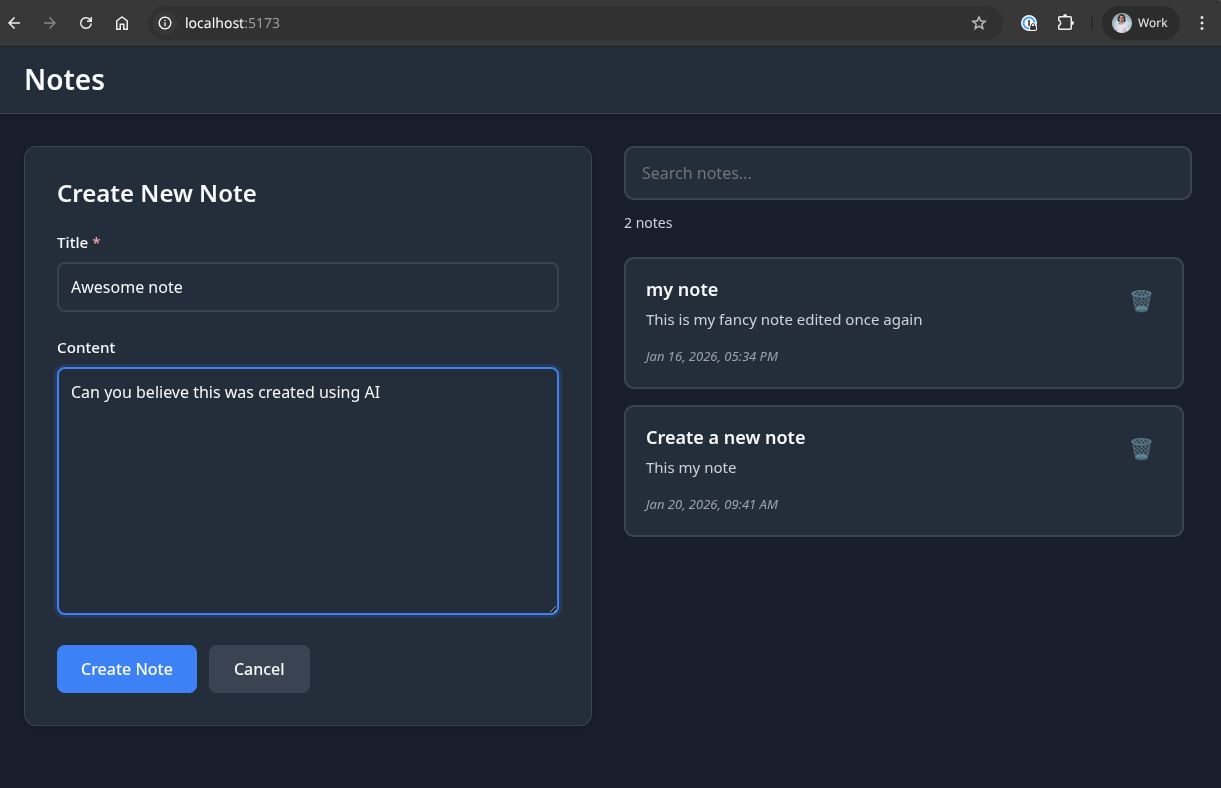Click the back navigation arrow
Viewport: 1221px width, 788px height.
[13, 22]
